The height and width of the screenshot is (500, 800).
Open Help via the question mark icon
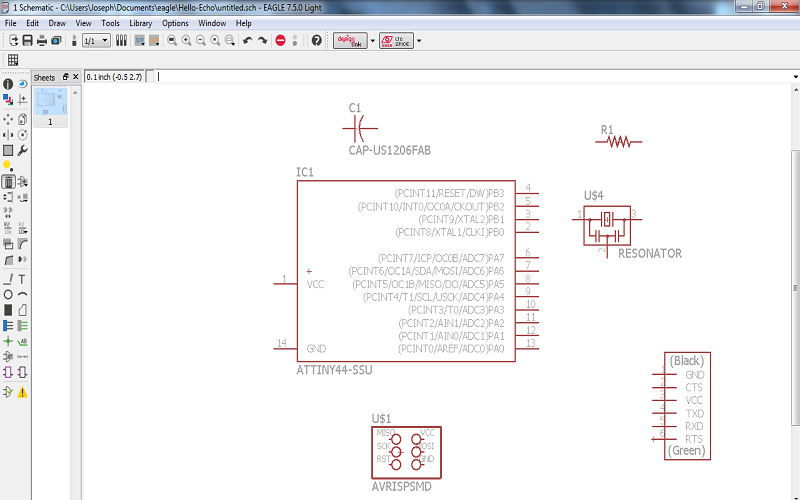[316, 40]
